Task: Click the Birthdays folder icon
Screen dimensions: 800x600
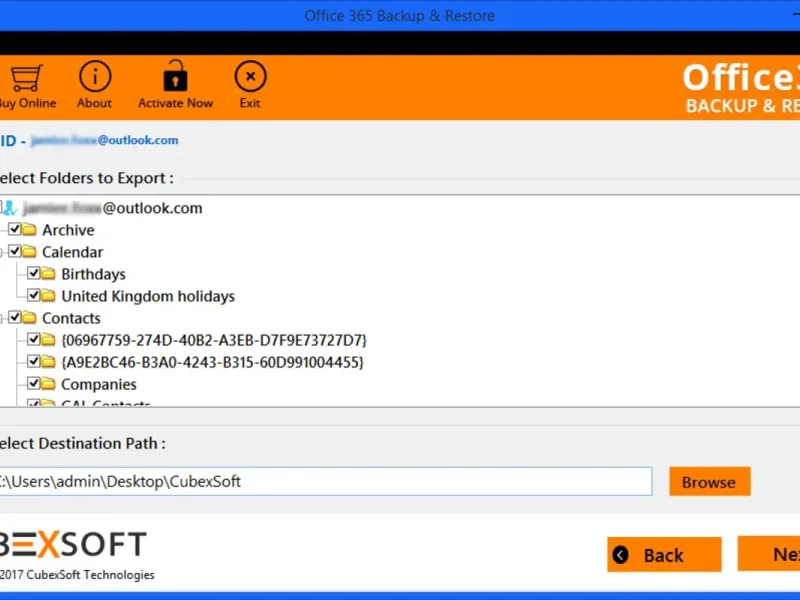Action: pyautogui.click(x=48, y=273)
